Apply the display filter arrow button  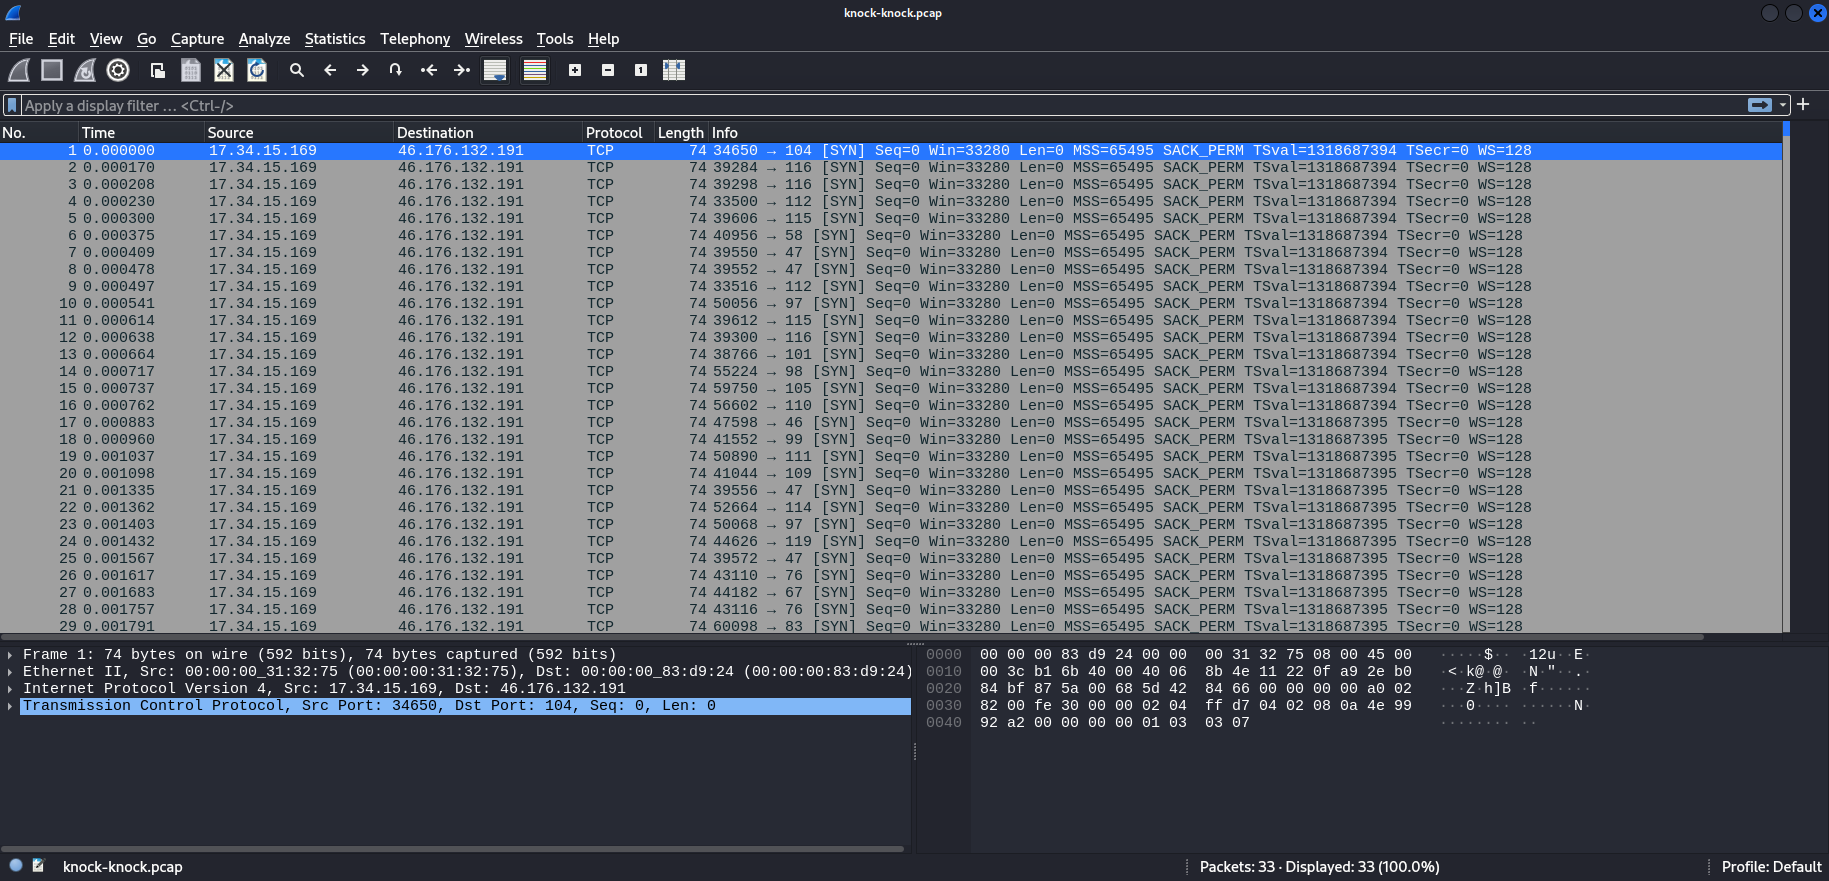pyautogui.click(x=1759, y=105)
